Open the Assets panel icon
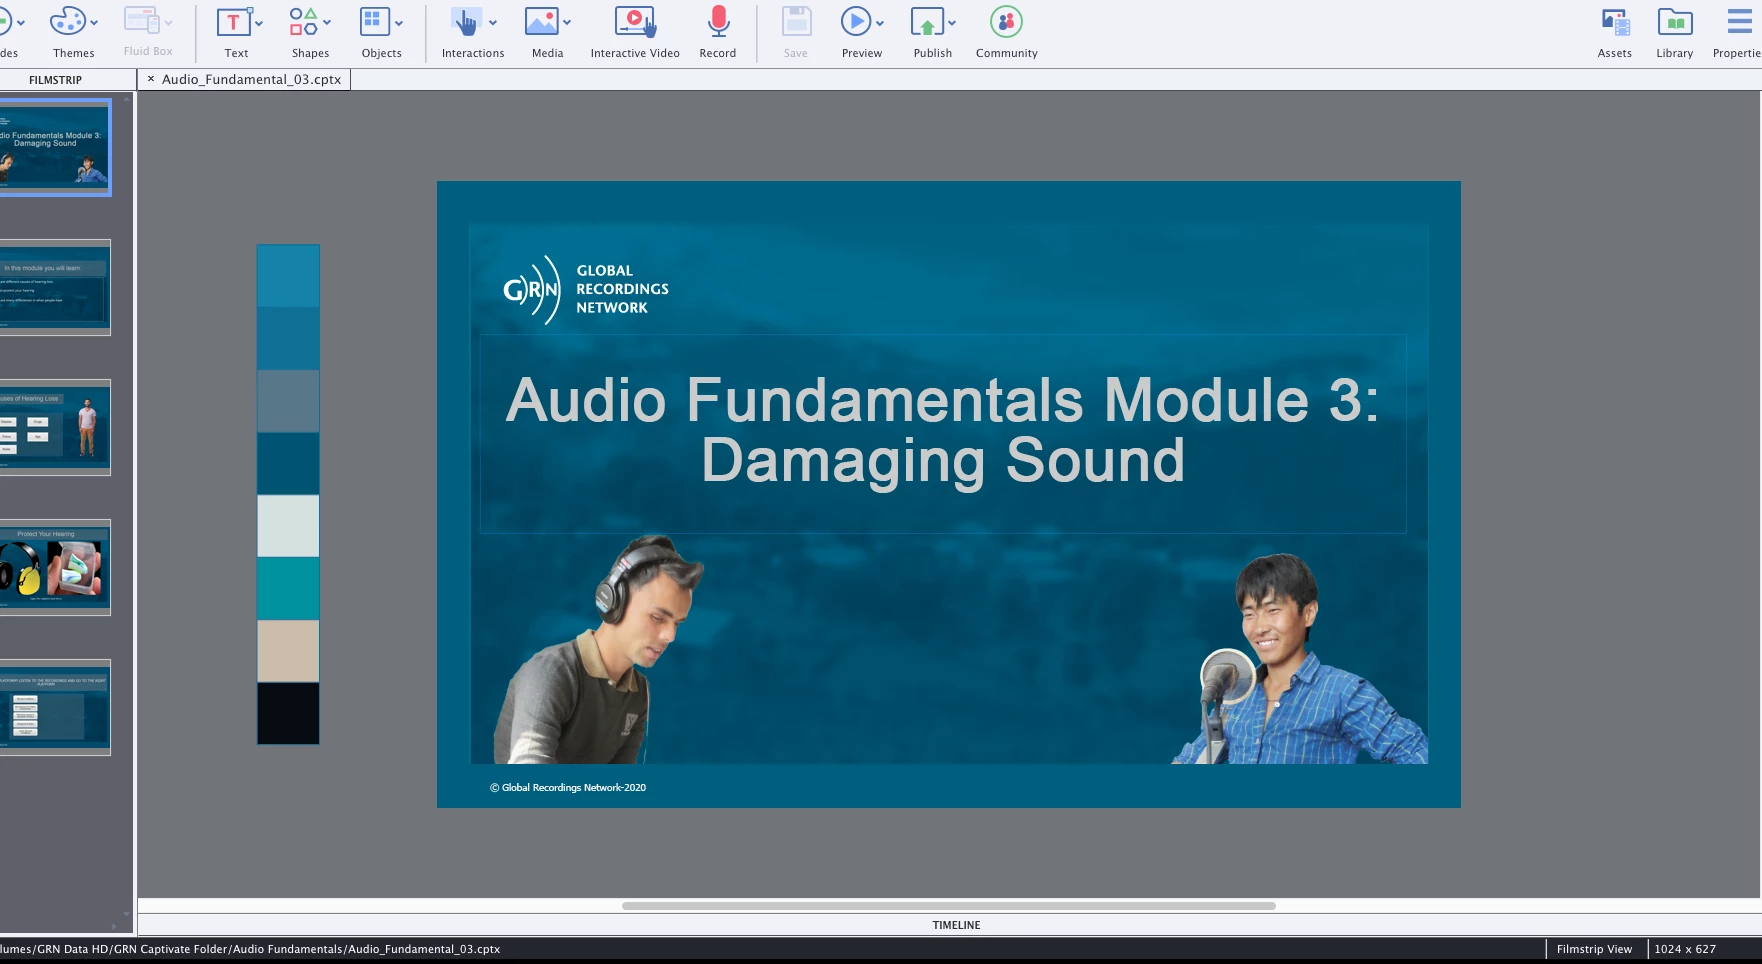 point(1614,22)
